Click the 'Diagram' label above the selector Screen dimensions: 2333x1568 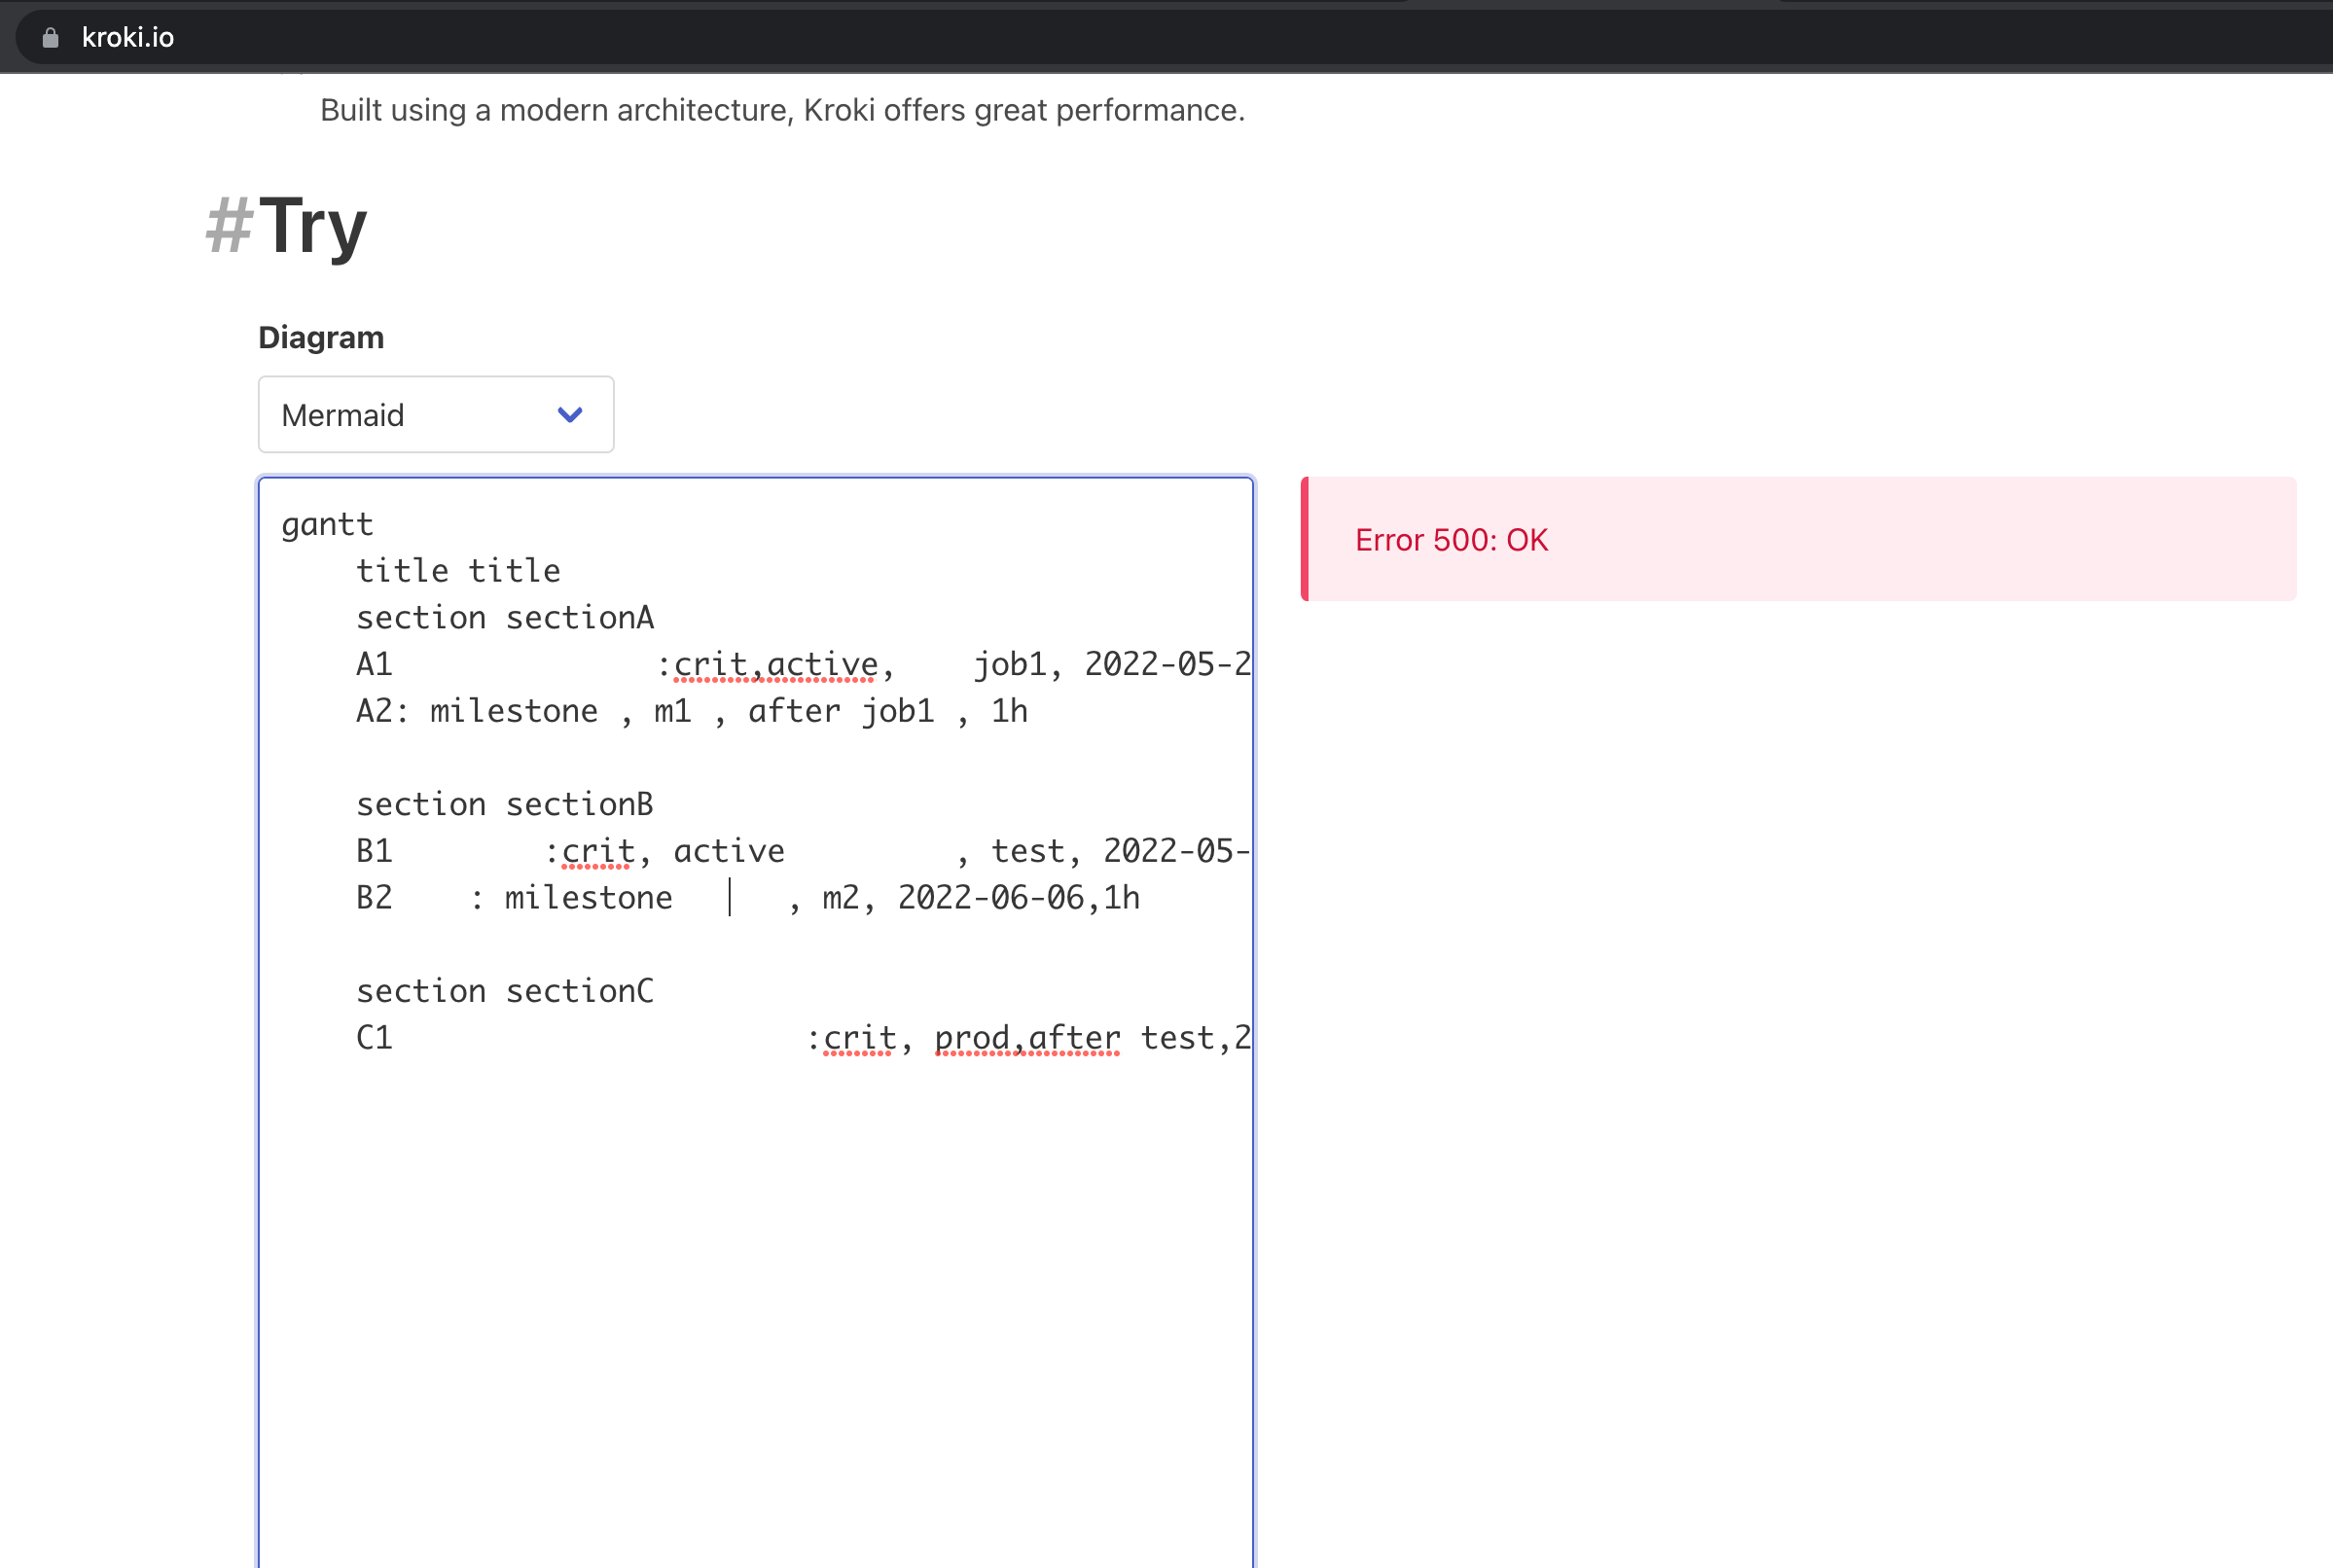pyautogui.click(x=321, y=337)
